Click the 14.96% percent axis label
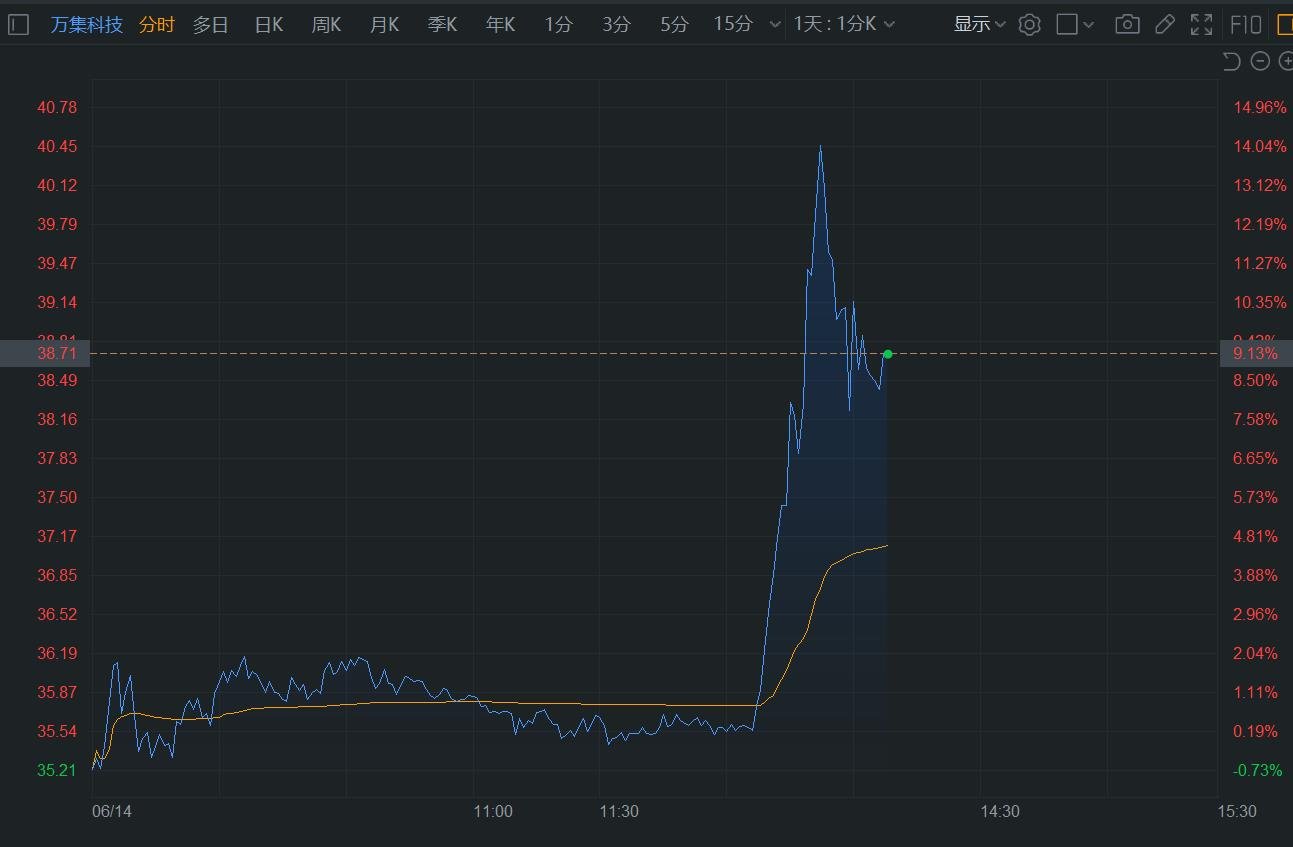The image size is (1293, 847). tap(1260, 107)
